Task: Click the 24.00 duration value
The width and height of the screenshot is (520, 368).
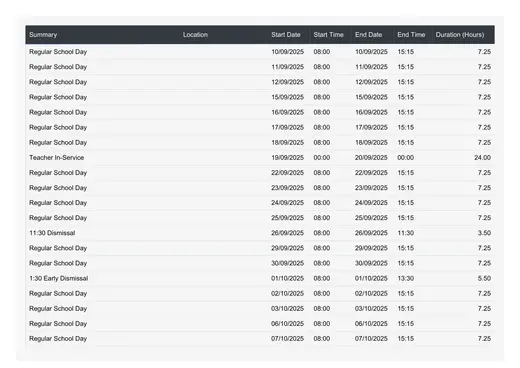Action: [x=482, y=158]
